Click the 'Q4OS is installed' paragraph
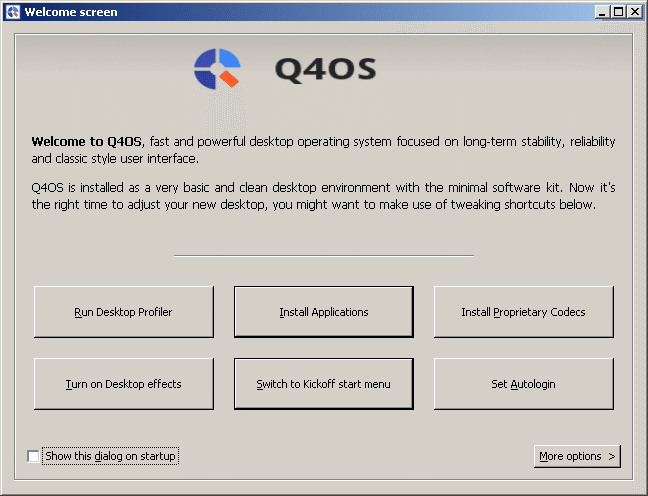 [323, 196]
